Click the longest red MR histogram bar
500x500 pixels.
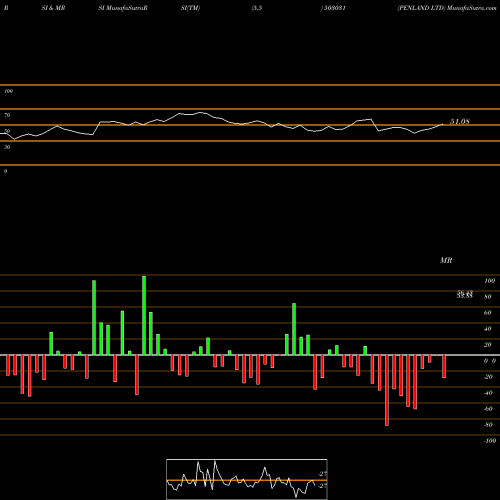pos(387,390)
